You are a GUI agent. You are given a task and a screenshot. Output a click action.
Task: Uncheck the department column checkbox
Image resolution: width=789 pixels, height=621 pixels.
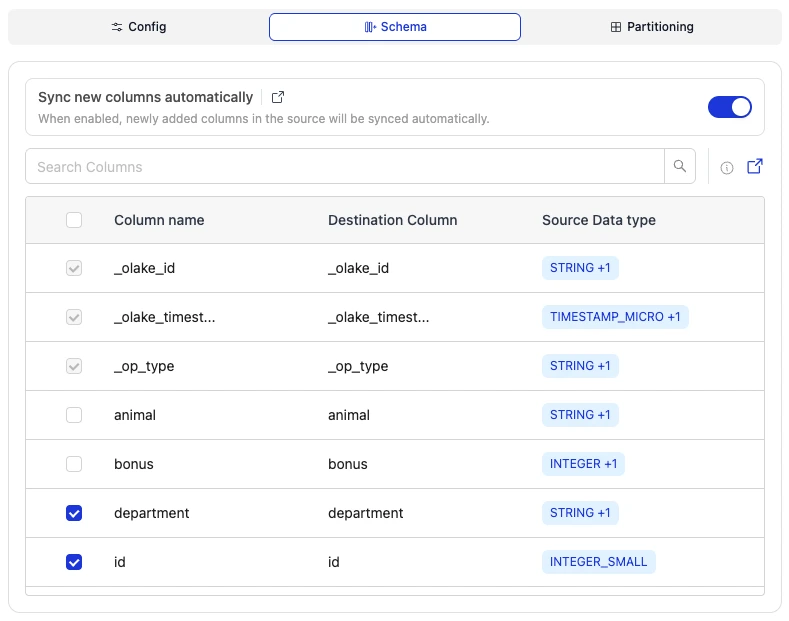pos(74,513)
